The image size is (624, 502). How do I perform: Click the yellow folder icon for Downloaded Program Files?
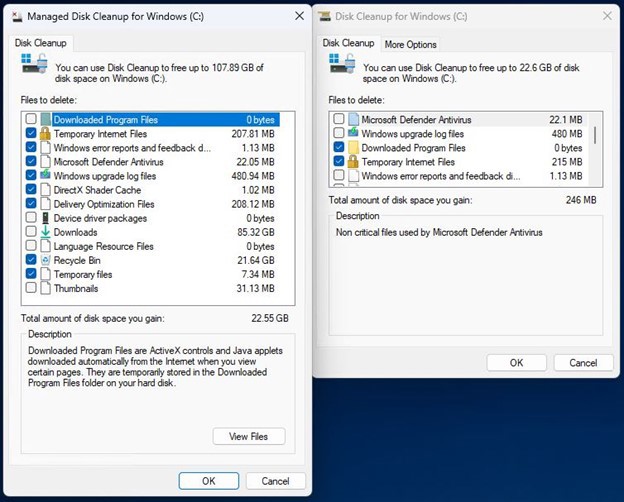click(x=352, y=148)
